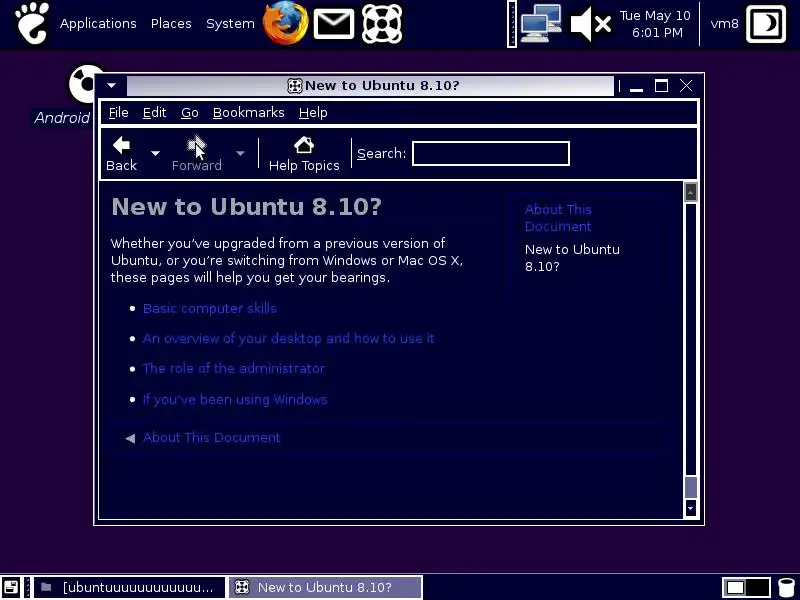800x600 pixels.
Task: Open Help Topics home icon
Action: [304, 153]
